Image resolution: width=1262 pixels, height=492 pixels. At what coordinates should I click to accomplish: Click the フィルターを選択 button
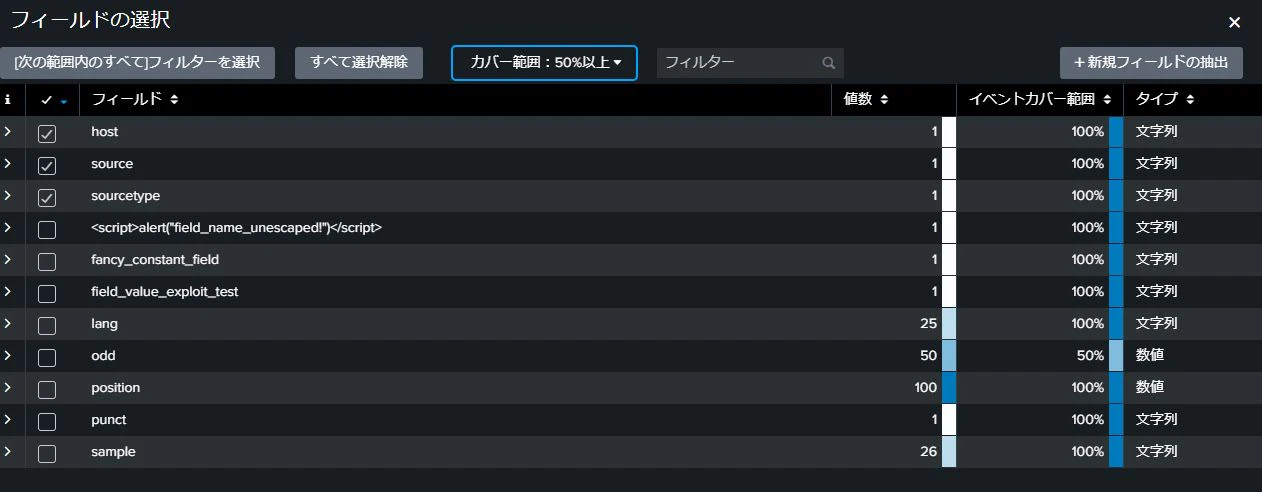click(138, 62)
